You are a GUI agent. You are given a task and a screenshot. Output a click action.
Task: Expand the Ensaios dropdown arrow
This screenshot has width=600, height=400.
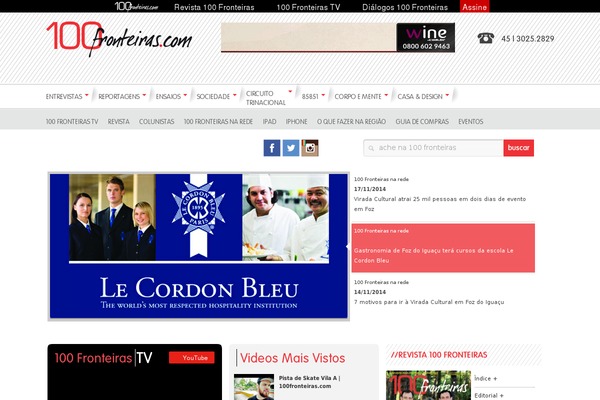point(185,95)
